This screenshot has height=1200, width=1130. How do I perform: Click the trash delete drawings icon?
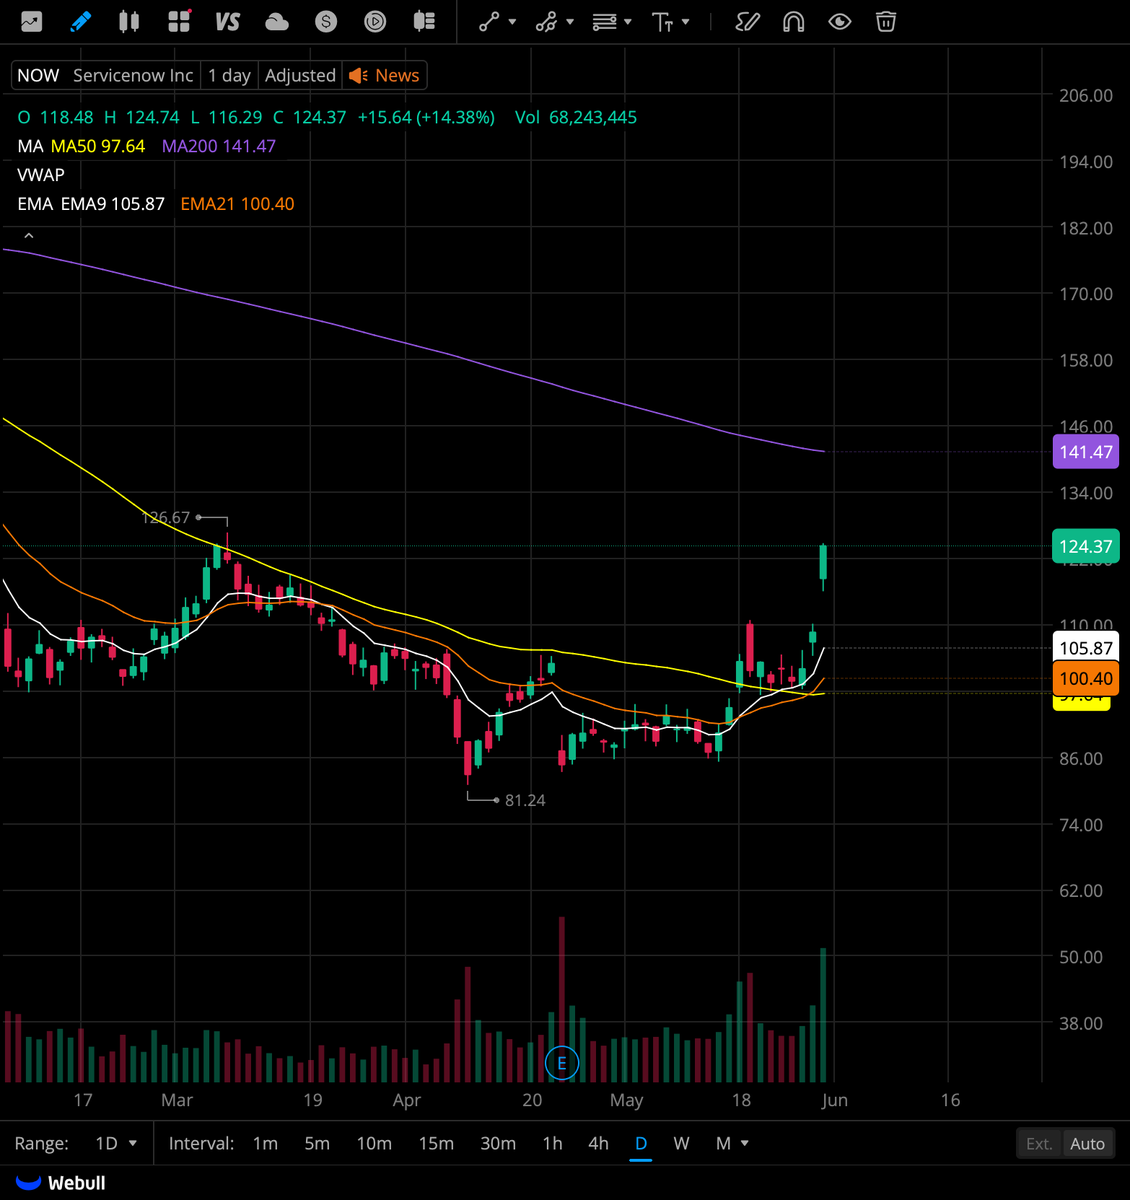[886, 21]
